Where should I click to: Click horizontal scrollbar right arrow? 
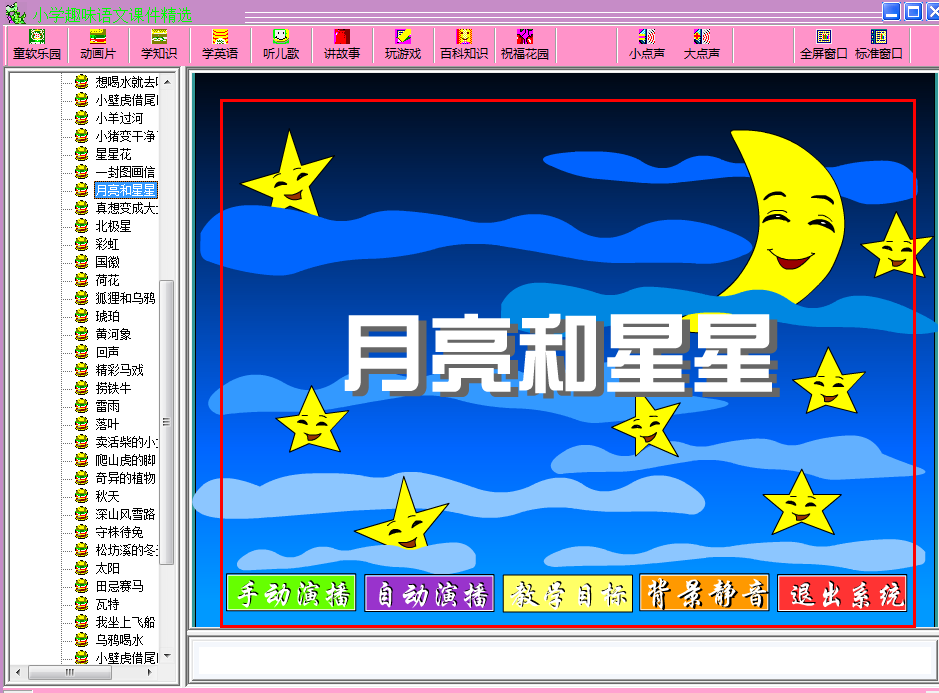pos(150,672)
